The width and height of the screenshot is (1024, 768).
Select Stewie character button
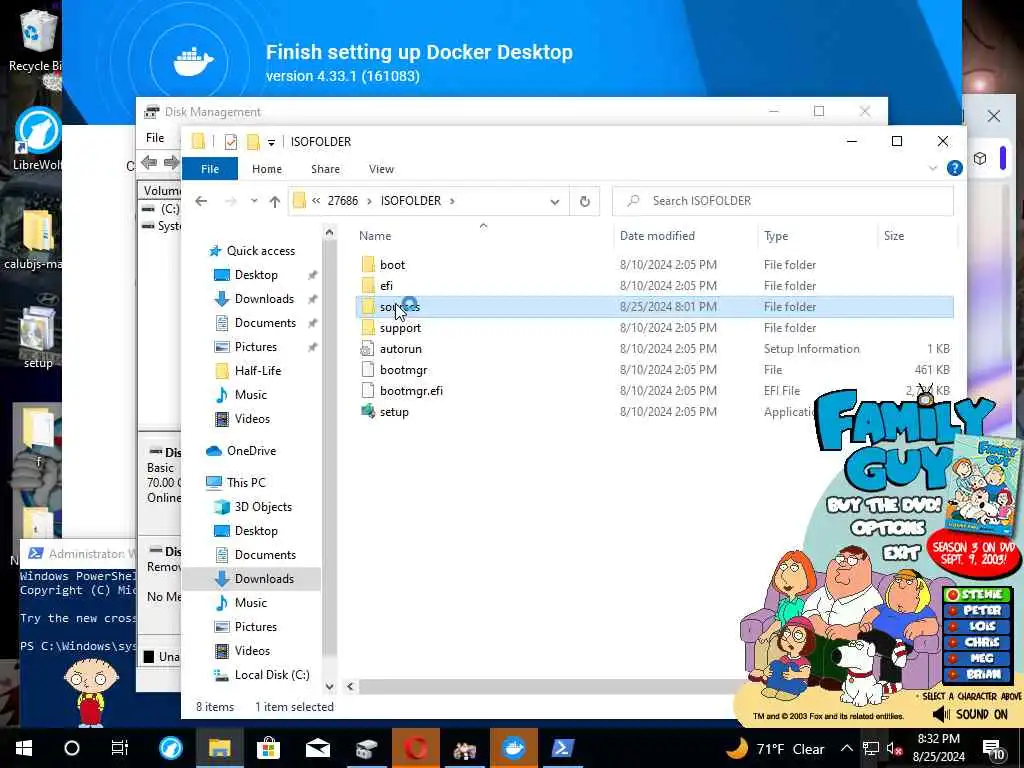click(977, 594)
